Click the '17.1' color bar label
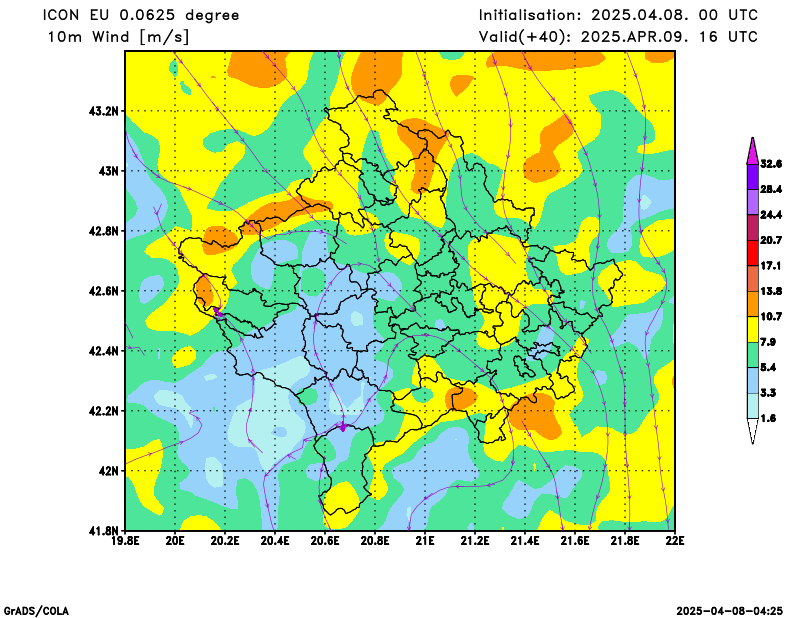 770,266
